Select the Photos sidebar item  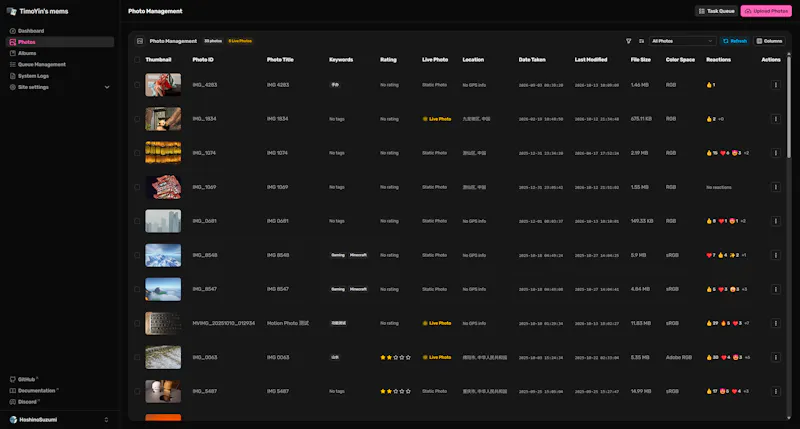[x=60, y=42]
